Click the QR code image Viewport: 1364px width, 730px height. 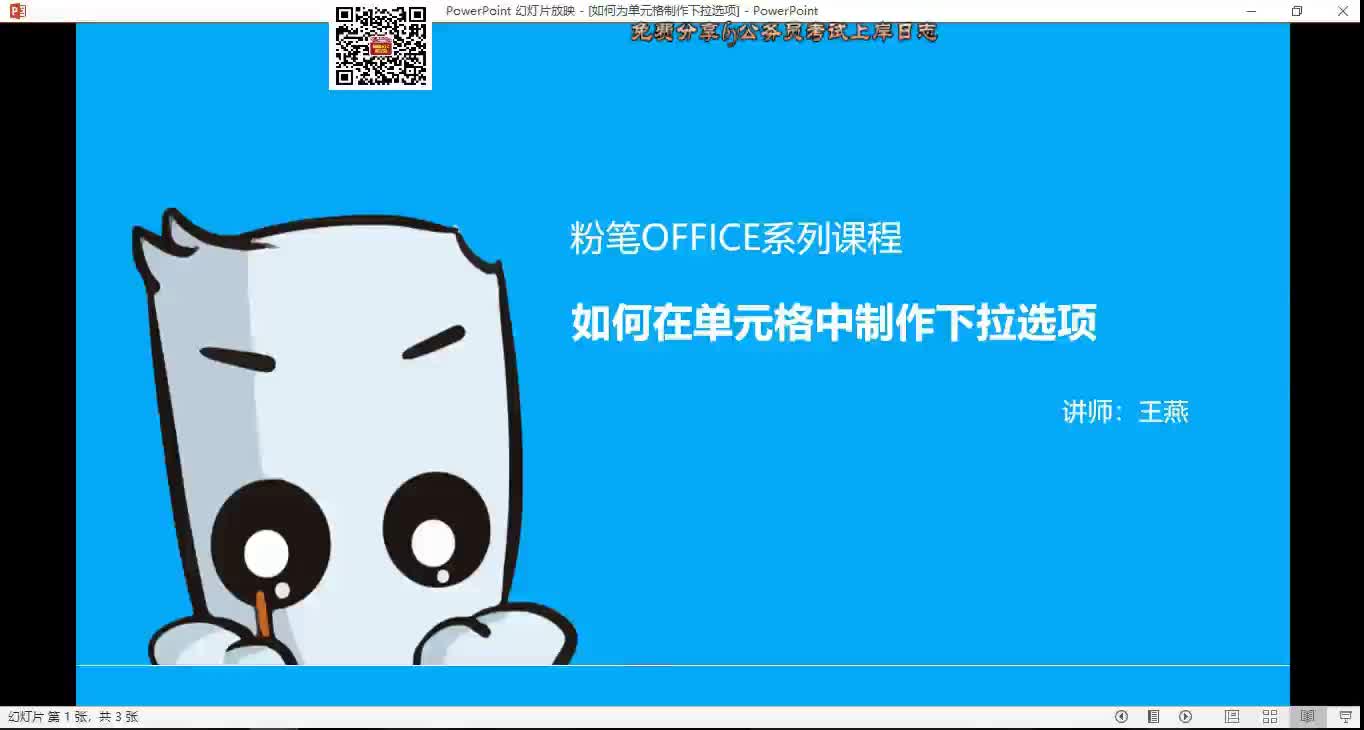click(x=380, y=46)
